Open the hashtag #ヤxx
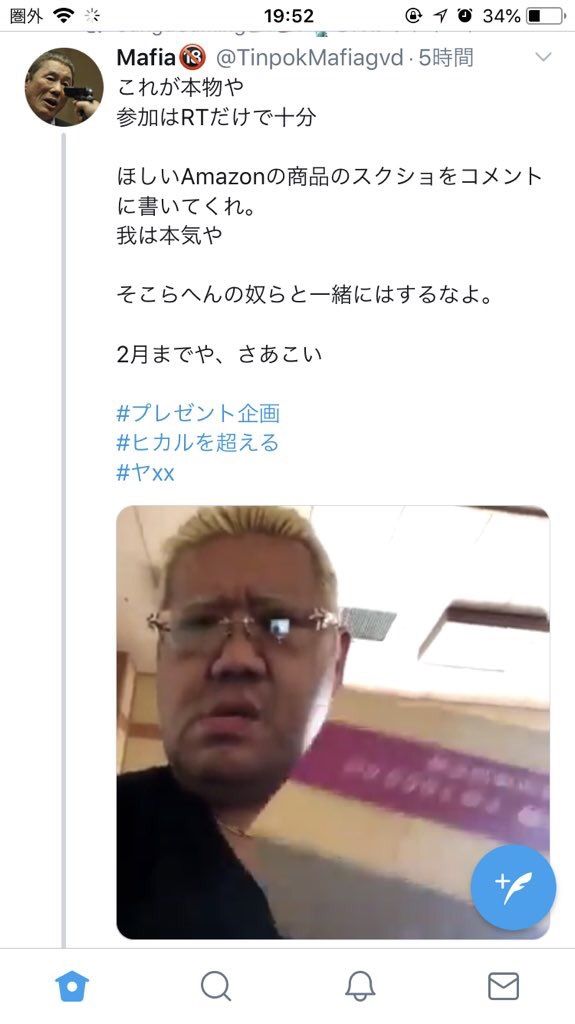Screen dimensions: 575x1024 (145, 472)
